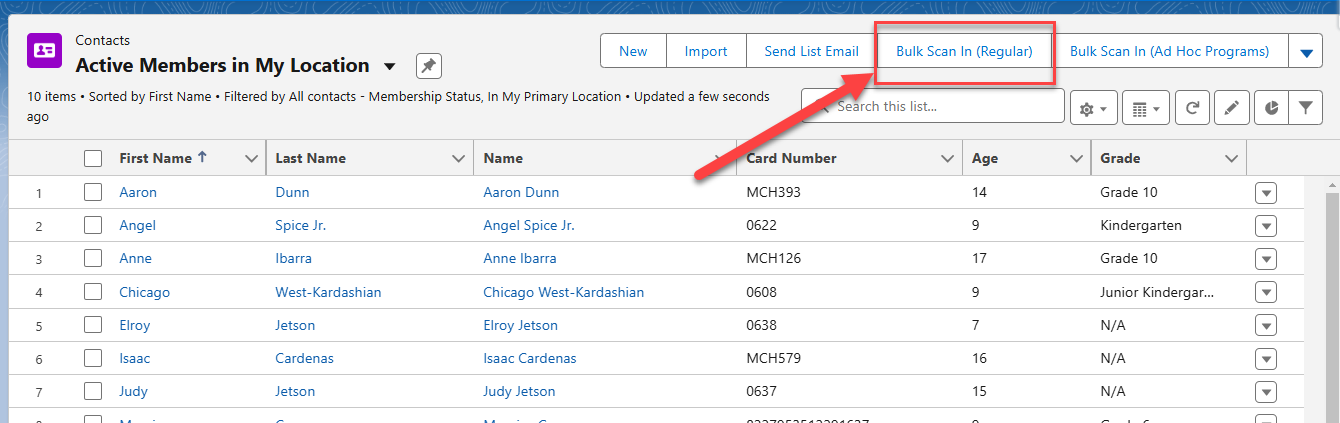The width and height of the screenshot is (1340, 423).
Task: Click the pencil edit list icon
Action: pos(1231,108)
